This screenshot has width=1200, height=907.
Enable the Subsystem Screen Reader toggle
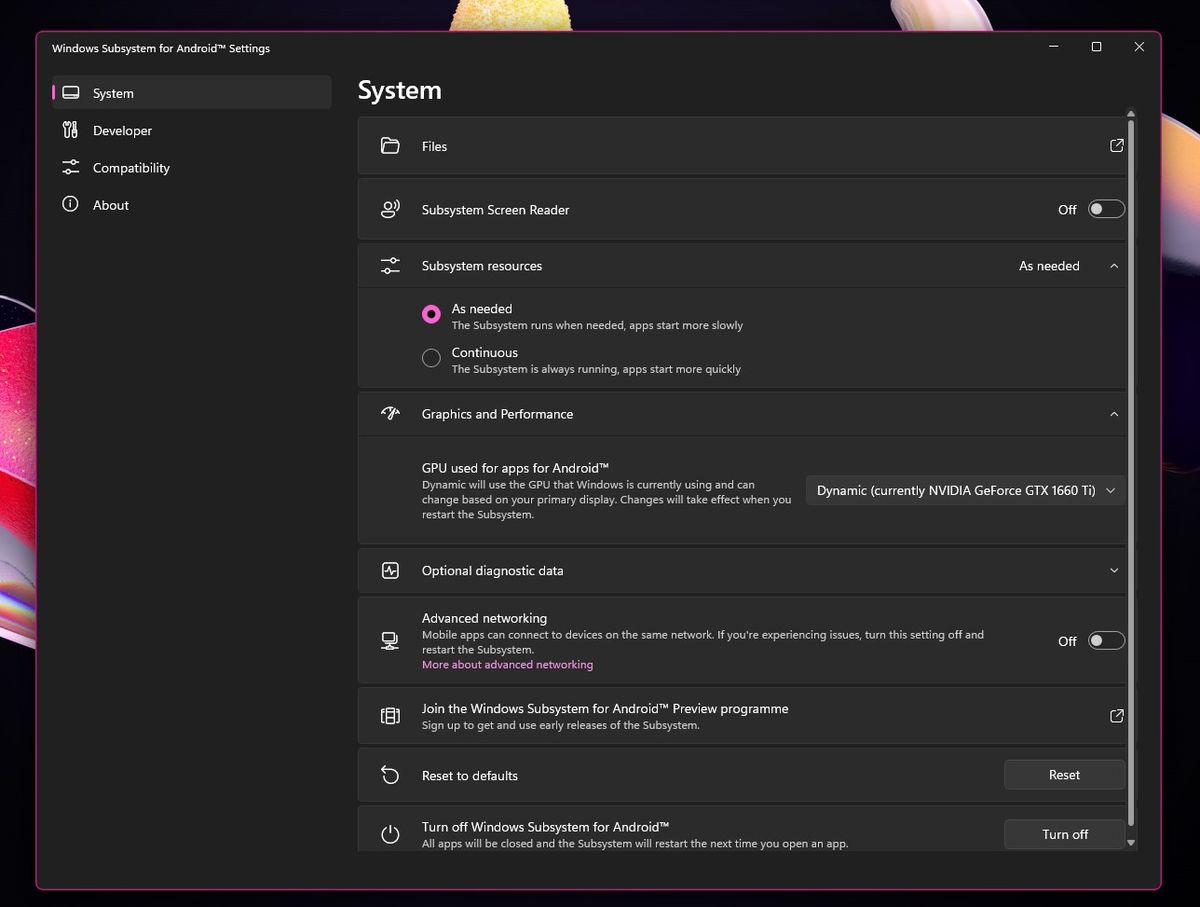[x=1105, y=208]
